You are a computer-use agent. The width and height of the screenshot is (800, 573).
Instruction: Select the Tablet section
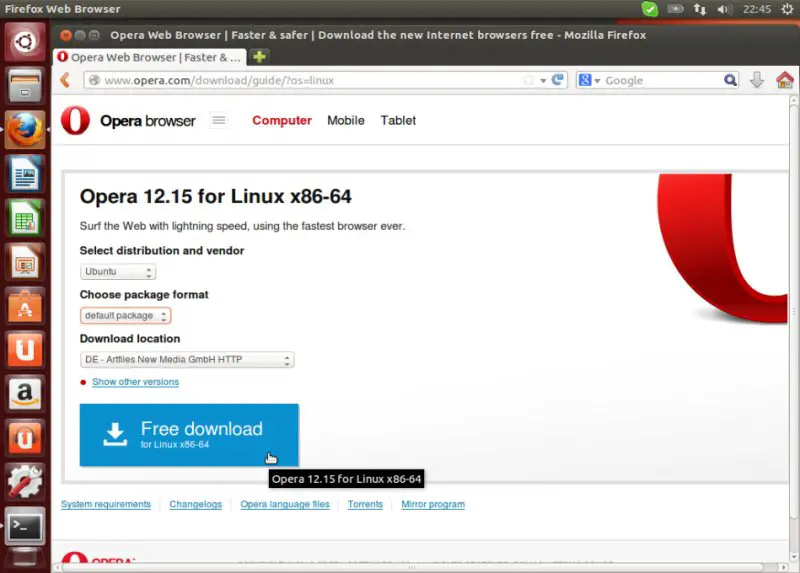point(398,120)
